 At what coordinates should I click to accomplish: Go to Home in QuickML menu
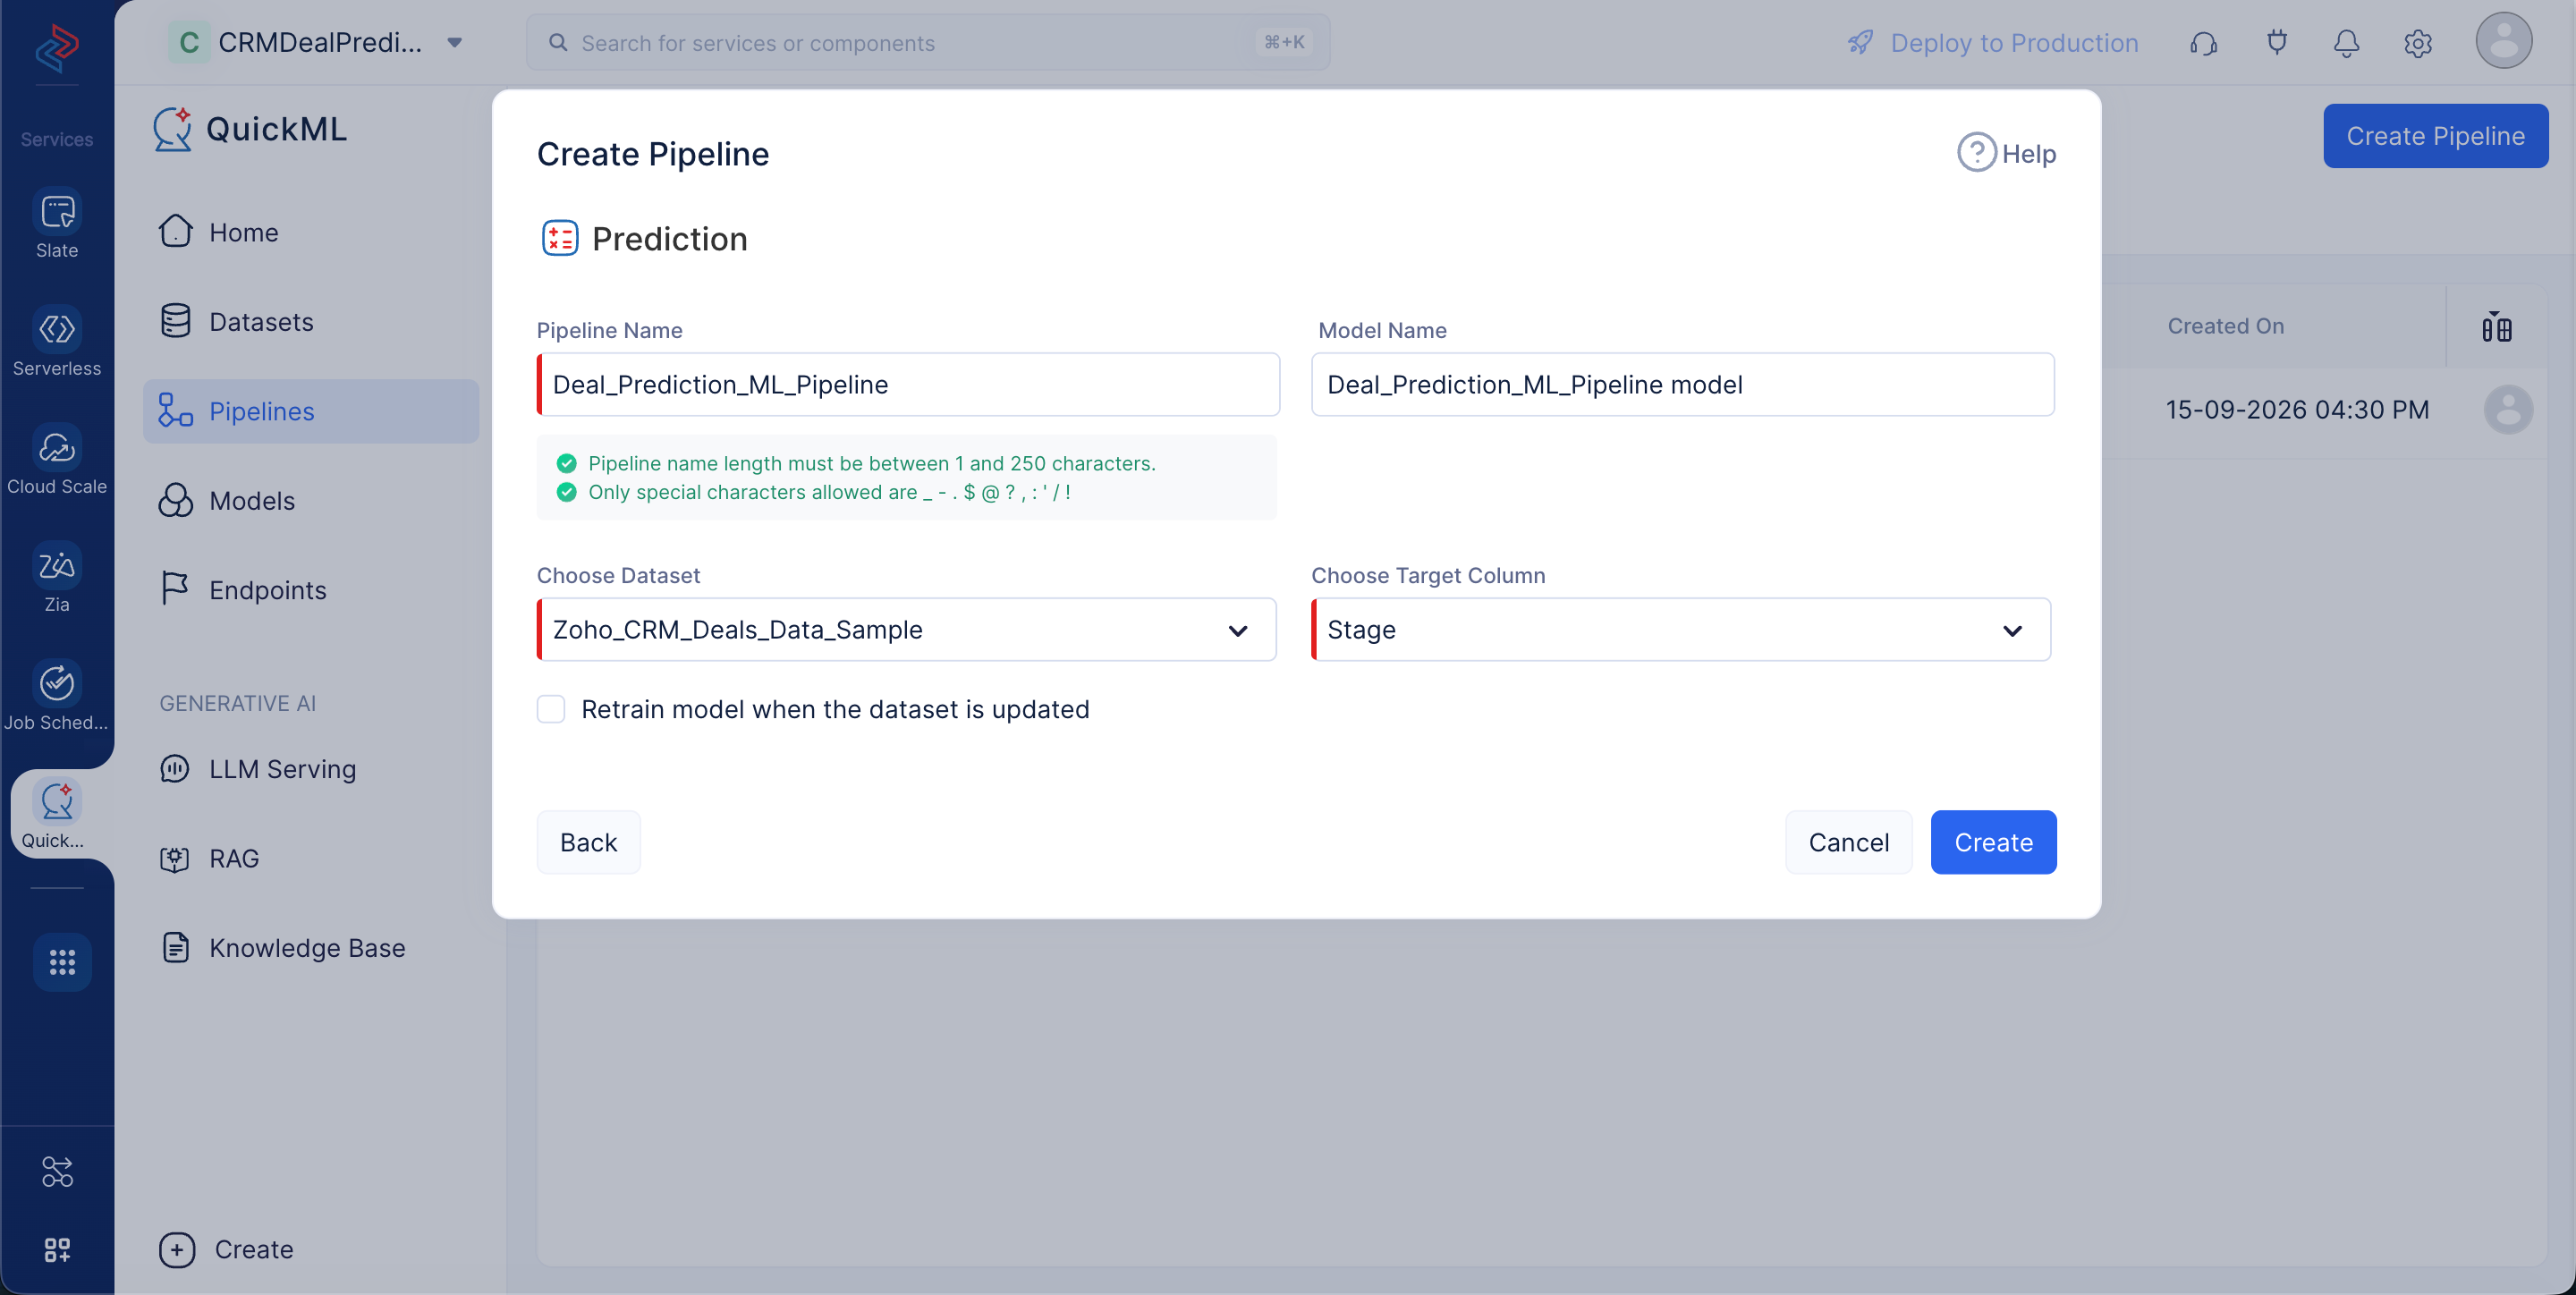(311, 232)
